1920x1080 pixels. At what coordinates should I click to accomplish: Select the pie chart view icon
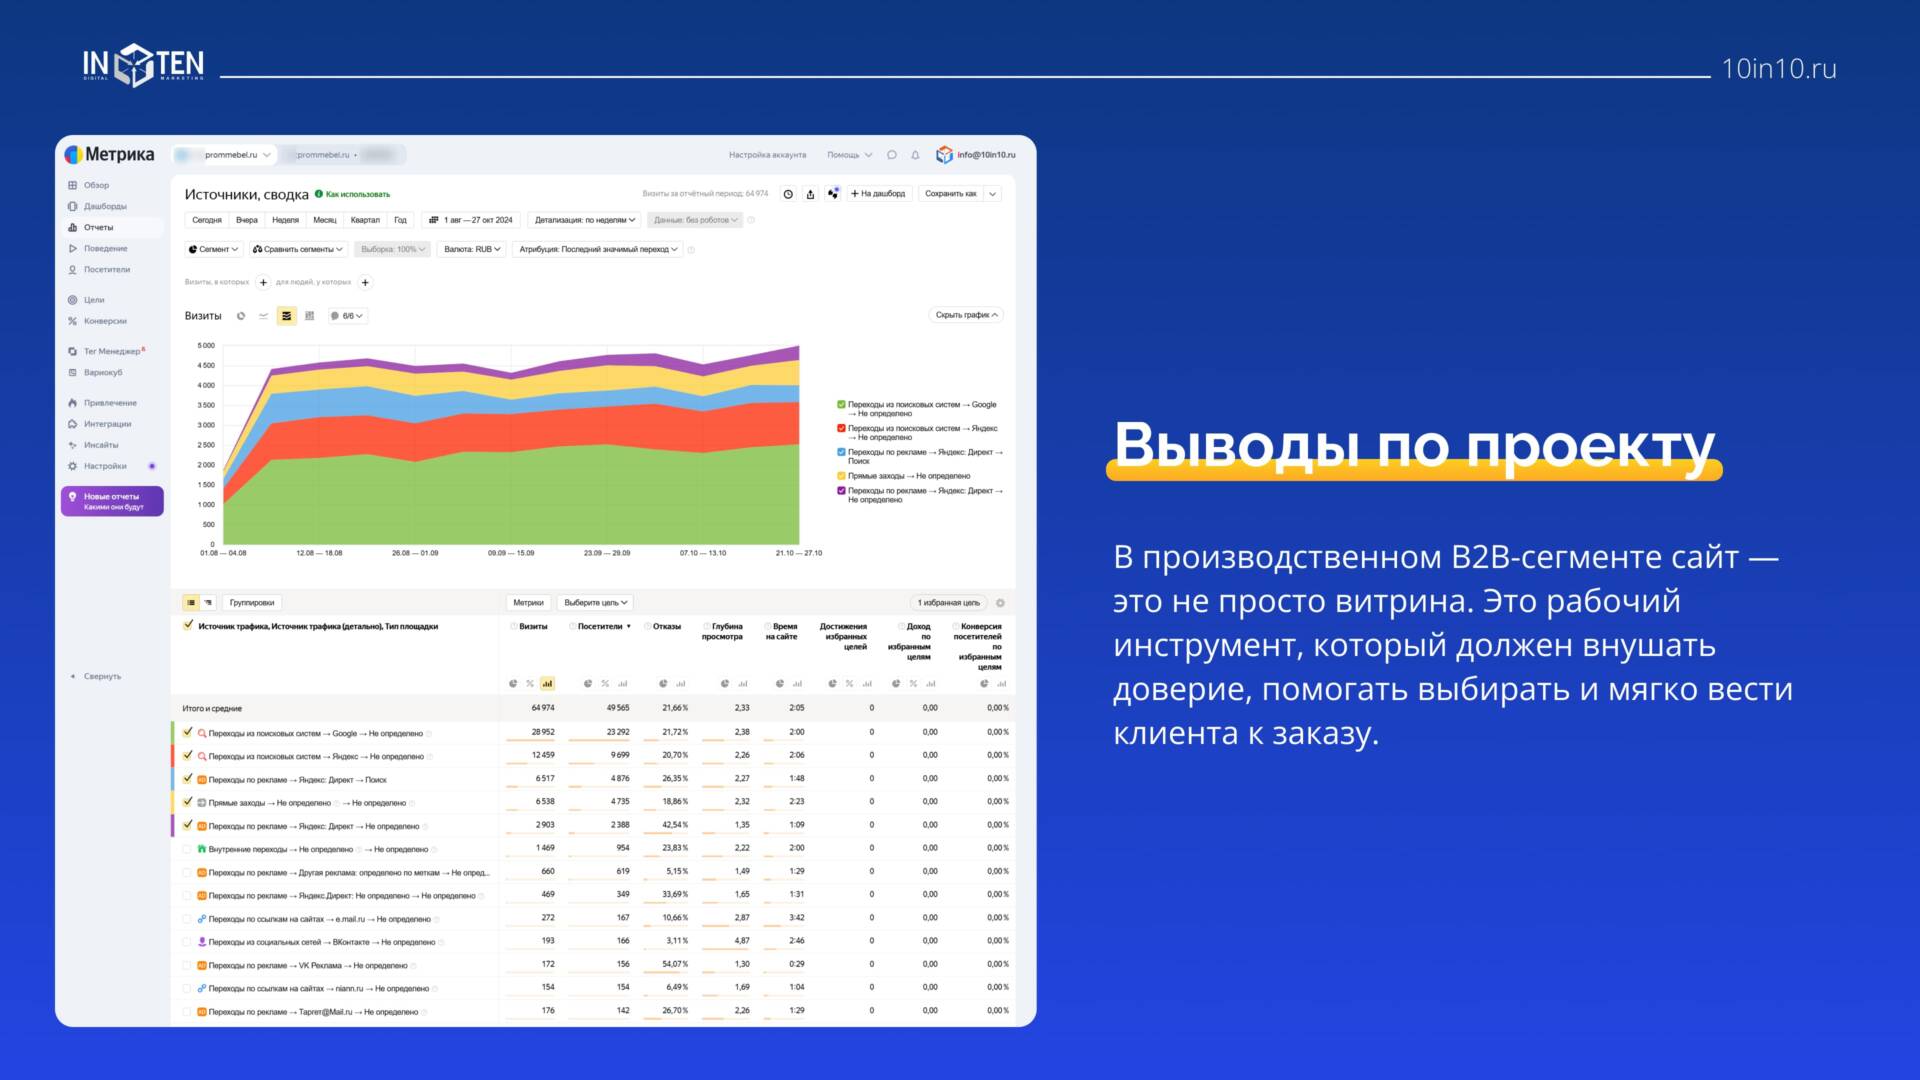click(x=241, y=316)
